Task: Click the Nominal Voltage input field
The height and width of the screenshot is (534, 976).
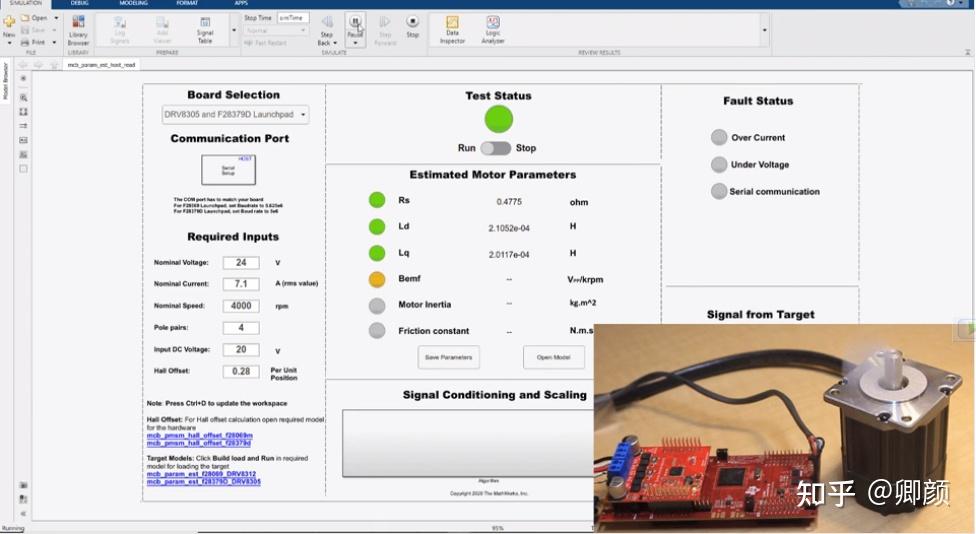Action: (x=241, y=263)
